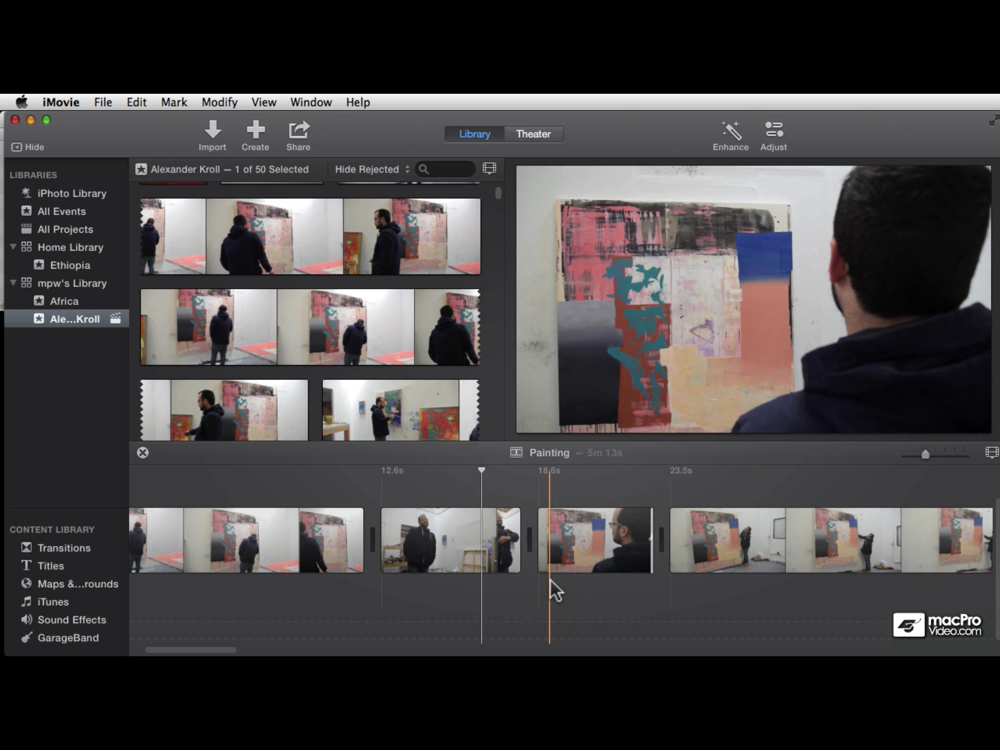Apply Enhance magic wand
Viewport: 1000px width, 750px height.
pos(731,130)
